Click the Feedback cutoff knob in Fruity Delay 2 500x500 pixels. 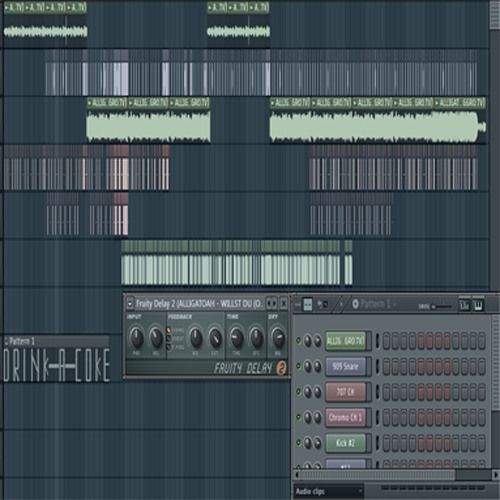[215, 337]
